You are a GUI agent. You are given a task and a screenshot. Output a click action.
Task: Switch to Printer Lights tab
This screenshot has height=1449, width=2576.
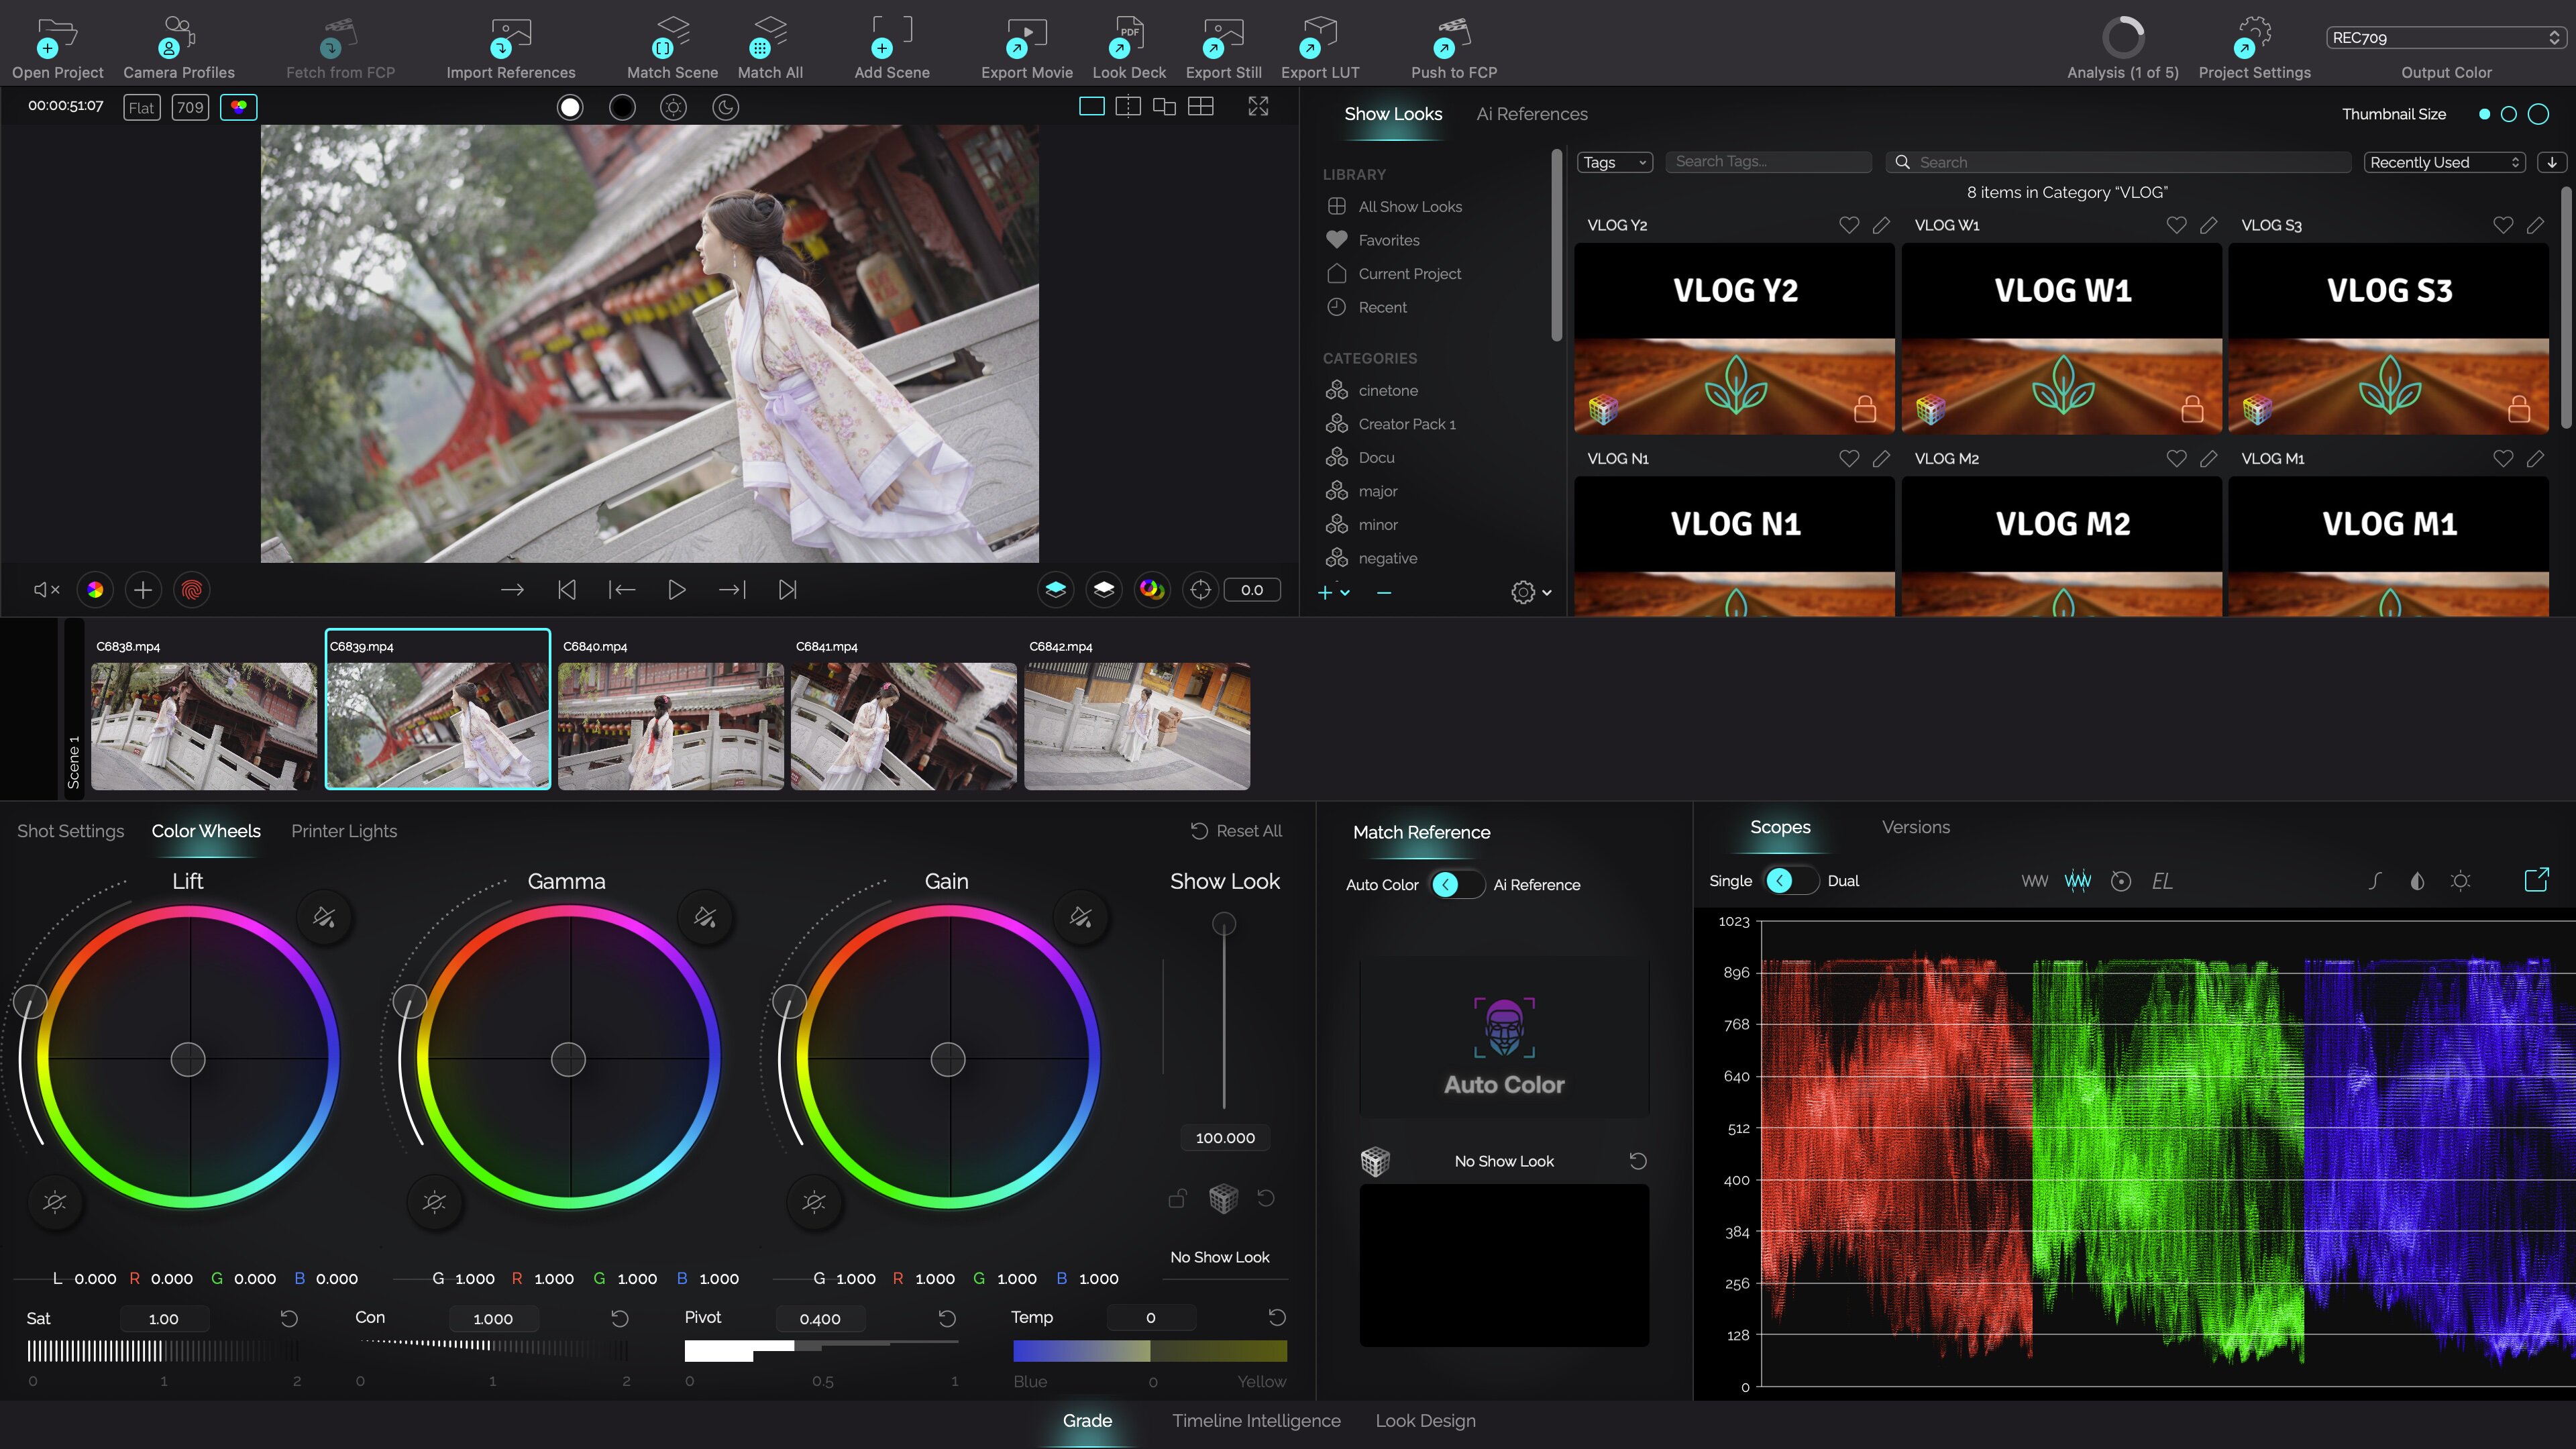tap(343, 831)
